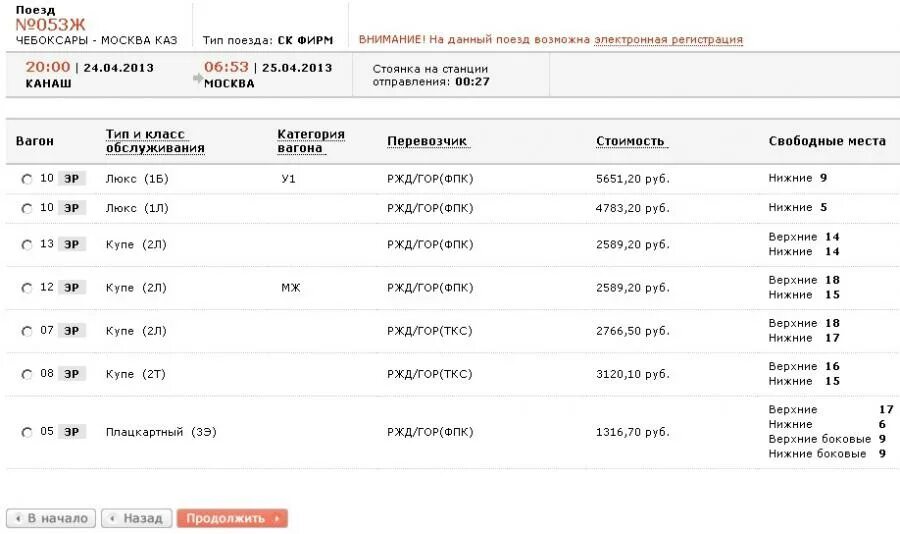Go back with the Назад button
Viewport: 900px width, 534px height.
[136, 518]
